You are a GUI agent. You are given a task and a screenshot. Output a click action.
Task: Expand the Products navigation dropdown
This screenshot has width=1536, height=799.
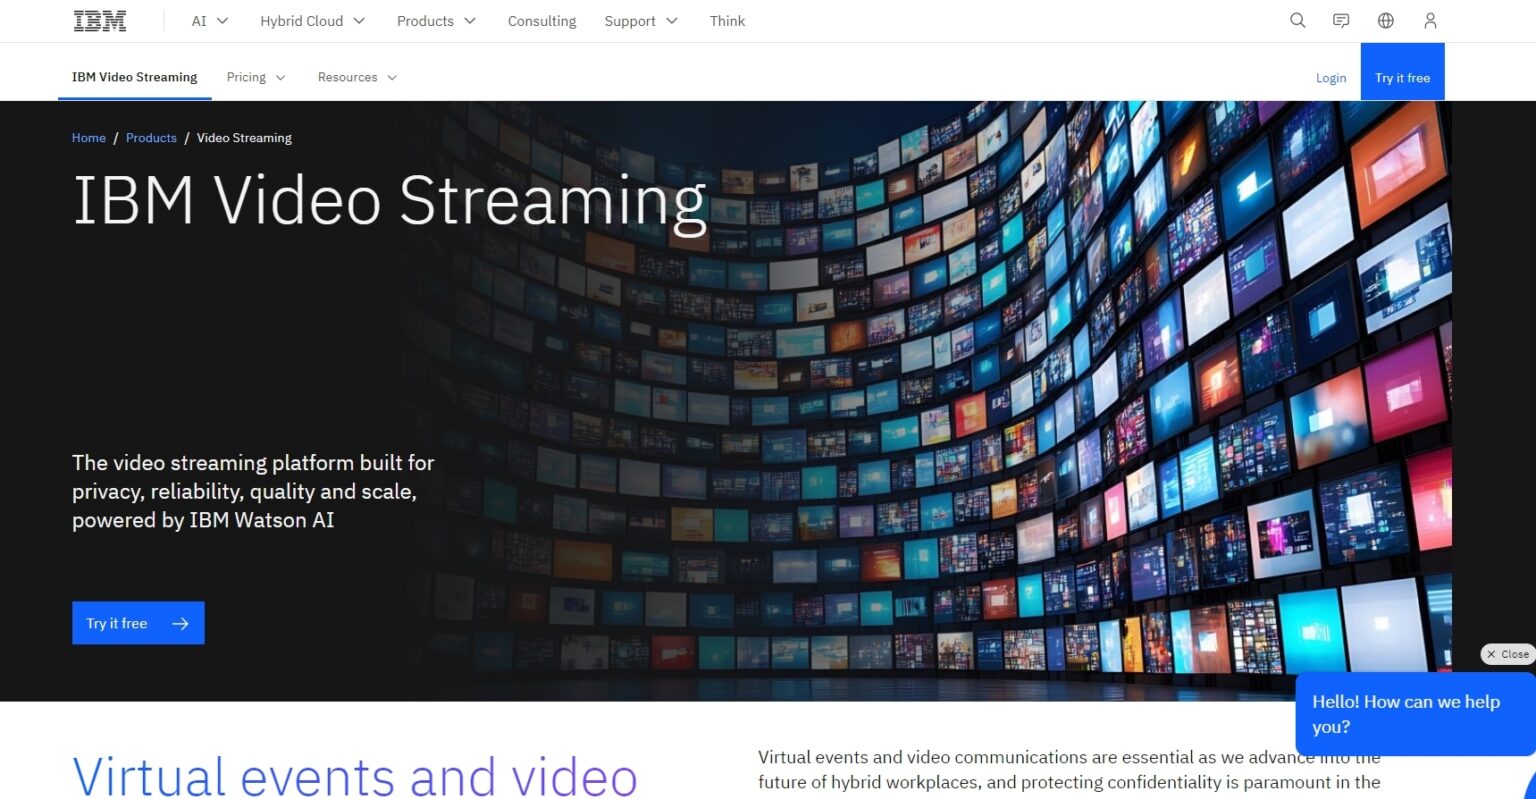point(436,20)
